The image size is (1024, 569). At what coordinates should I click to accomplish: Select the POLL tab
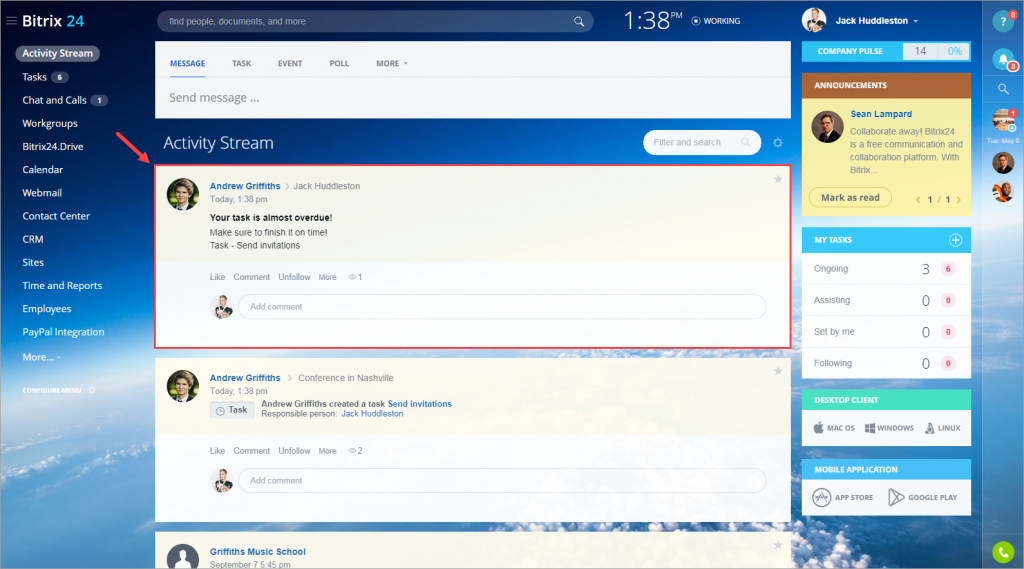coord(339,63)
